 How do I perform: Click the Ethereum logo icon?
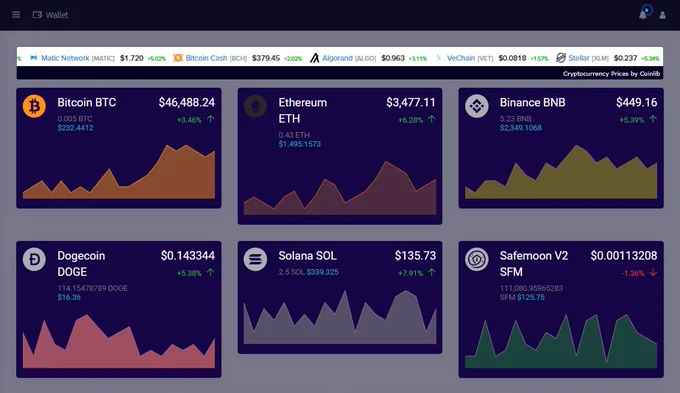click(255, 106)
